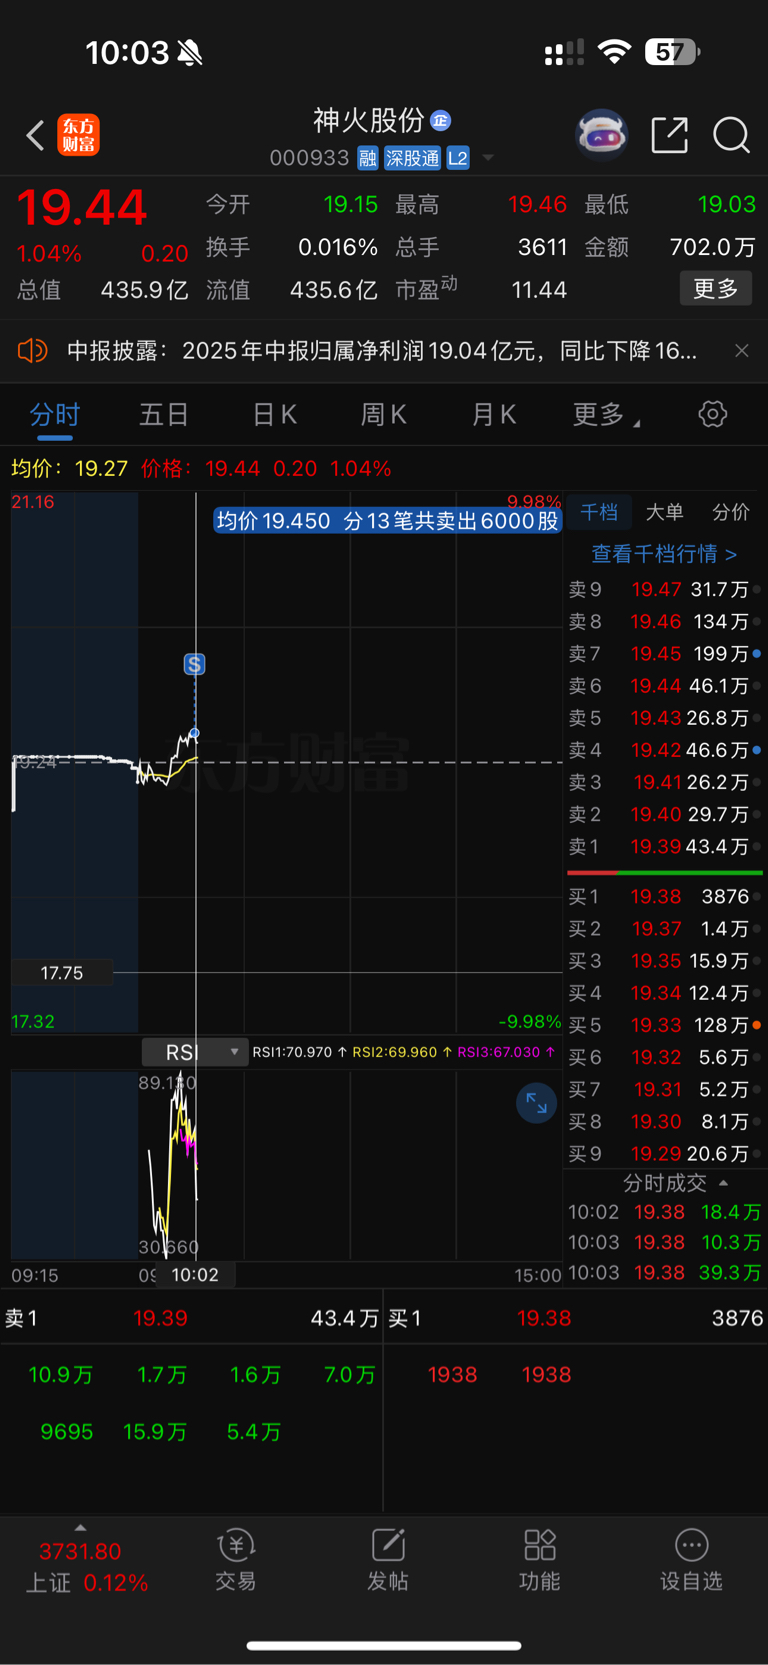The height and width of the screenshot is (1665, 768).
Task: Tap the 10:02 trade record 18.4万
Action: (x=665, y=1212)
